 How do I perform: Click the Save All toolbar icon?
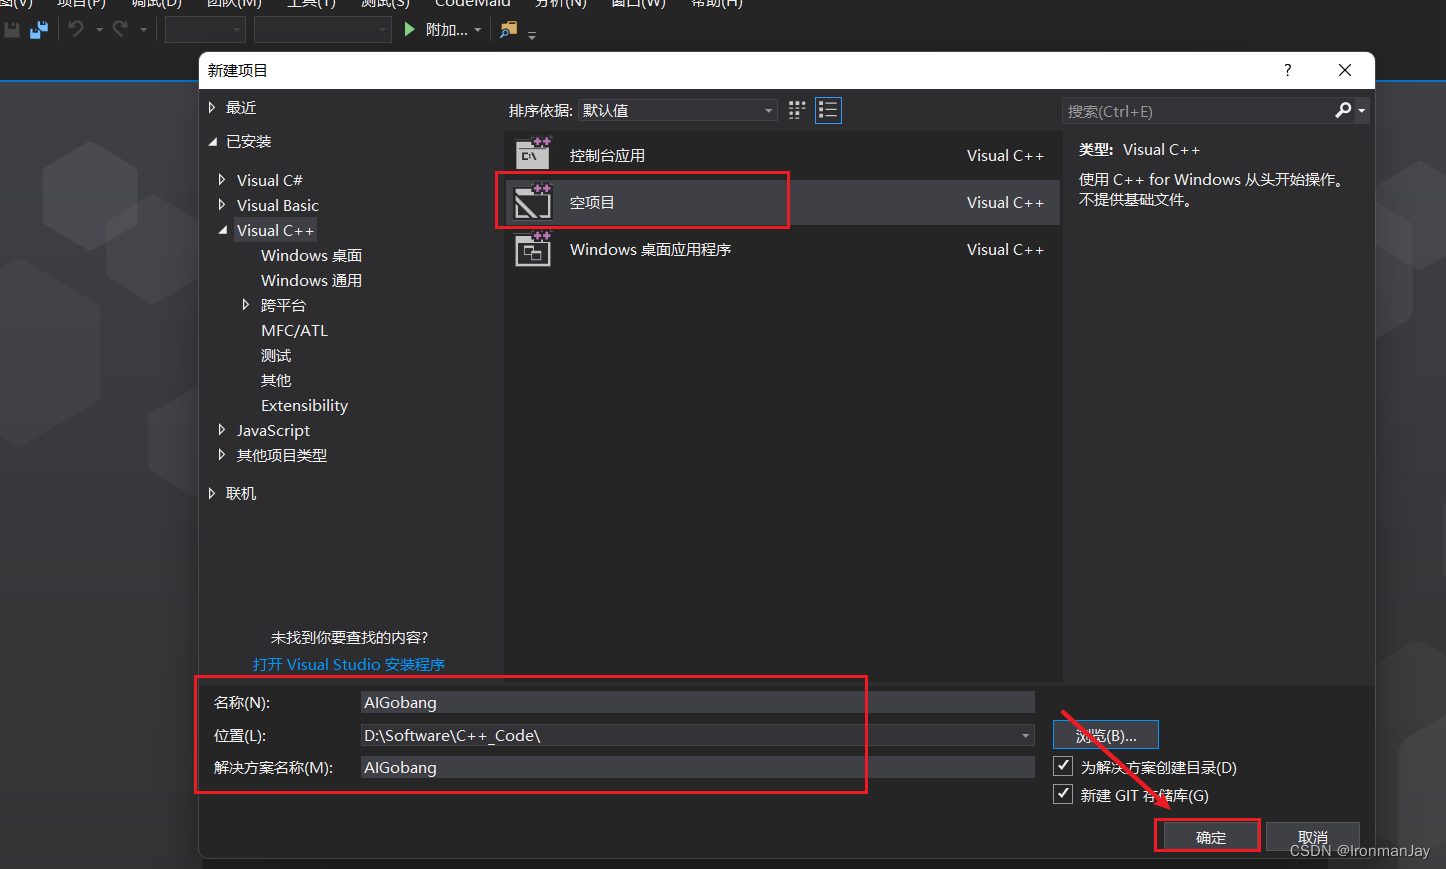click(39, 30)
